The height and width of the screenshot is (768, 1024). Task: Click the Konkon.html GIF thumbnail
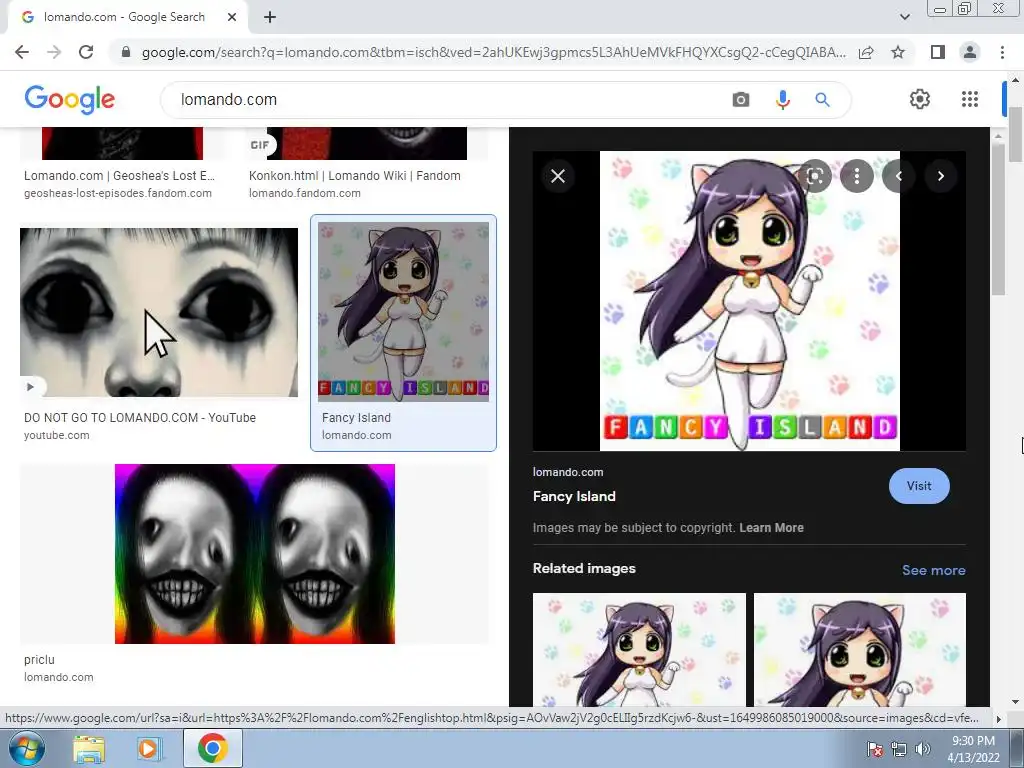(x=367, y=144)
